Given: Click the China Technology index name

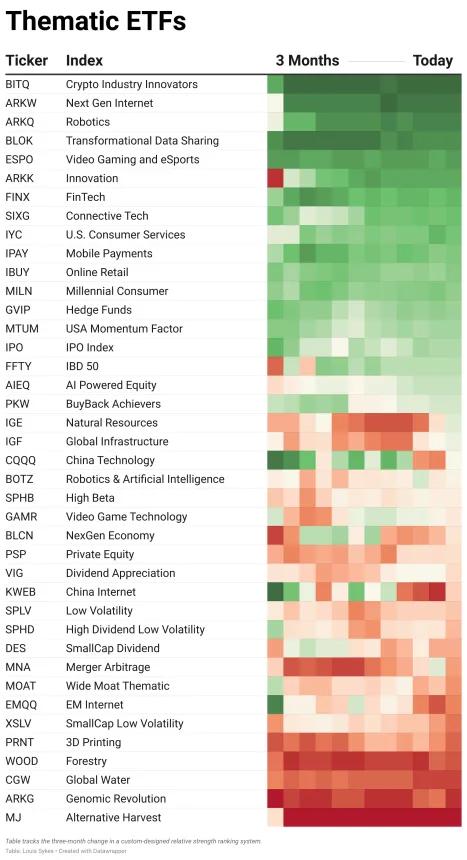Looking at the screenshot, I should [110, 460].
